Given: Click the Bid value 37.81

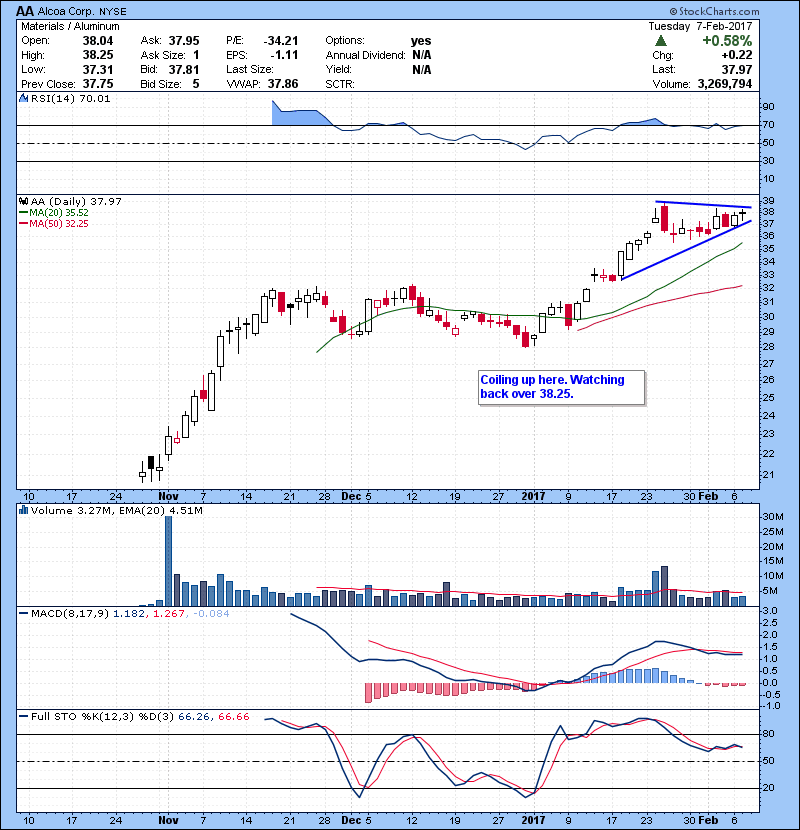Looking at the screenshot, I should coord(184,69).
